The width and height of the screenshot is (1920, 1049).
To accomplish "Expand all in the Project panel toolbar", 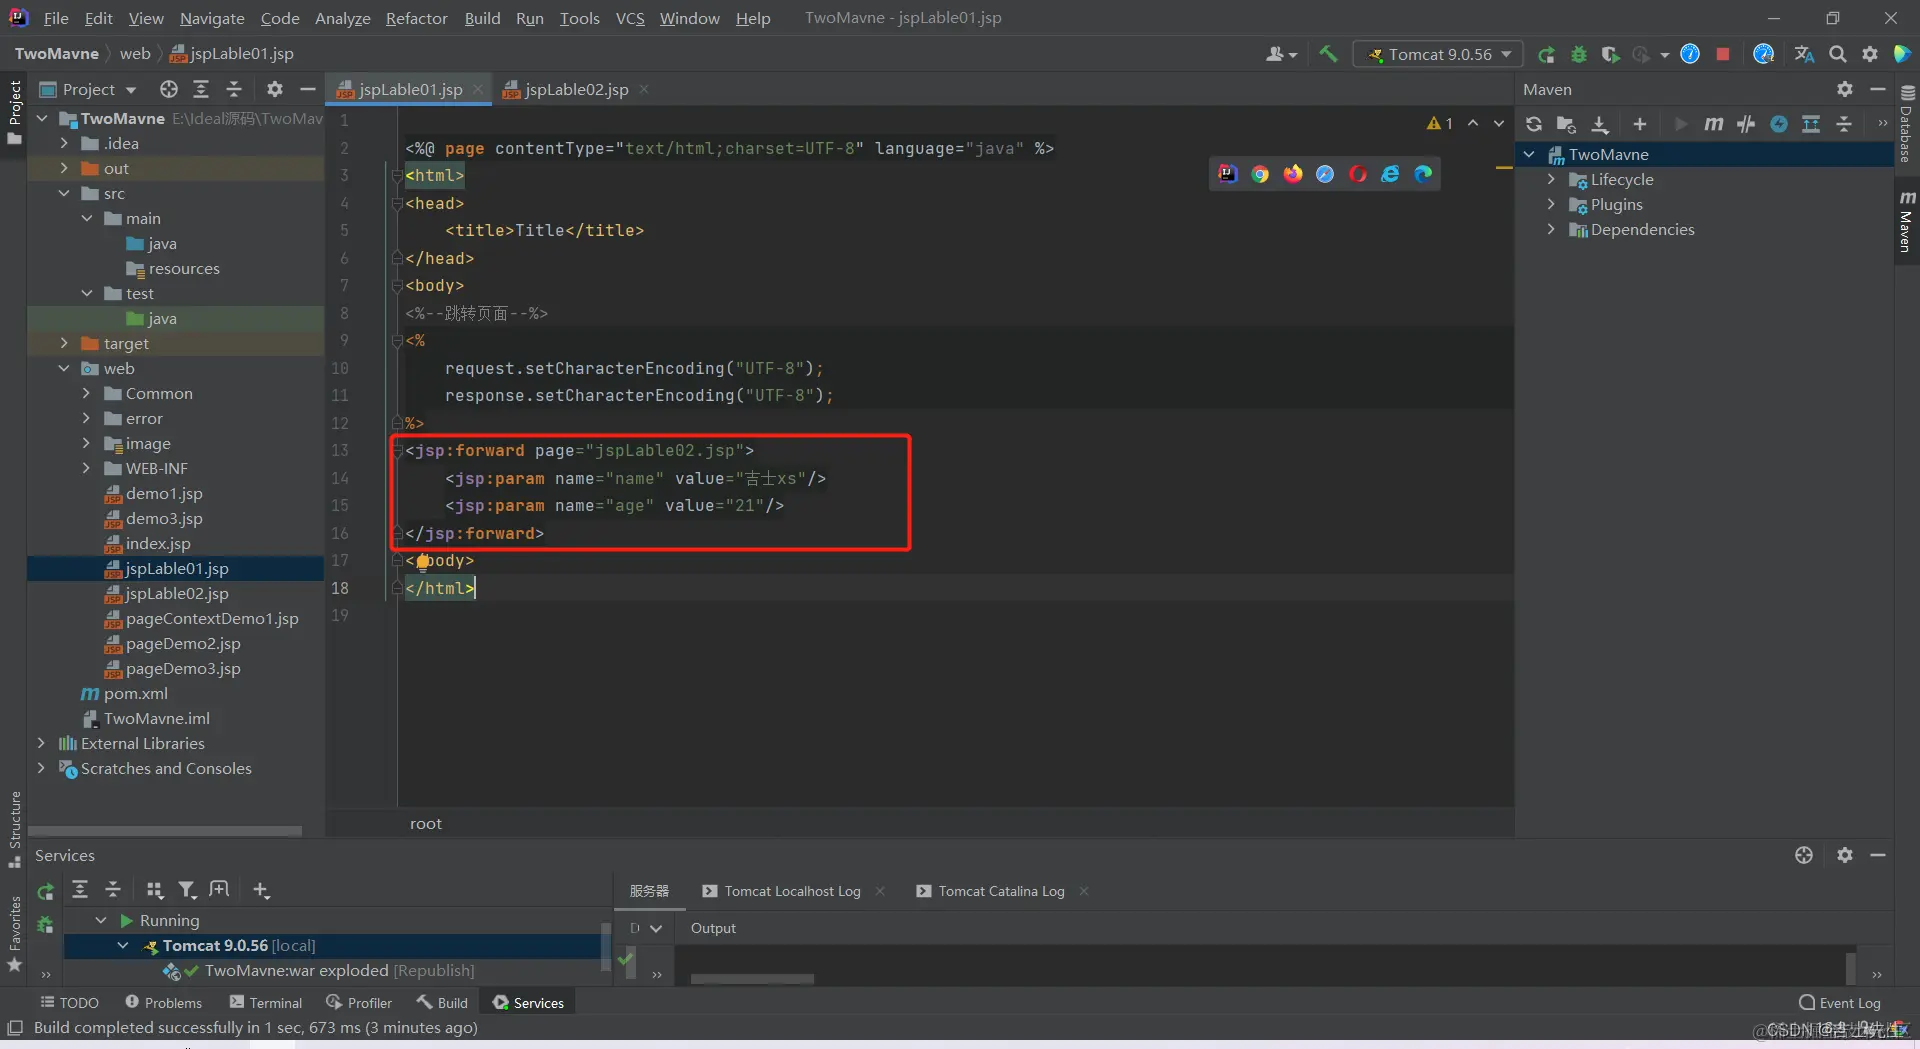I will [x=201, y=89].
